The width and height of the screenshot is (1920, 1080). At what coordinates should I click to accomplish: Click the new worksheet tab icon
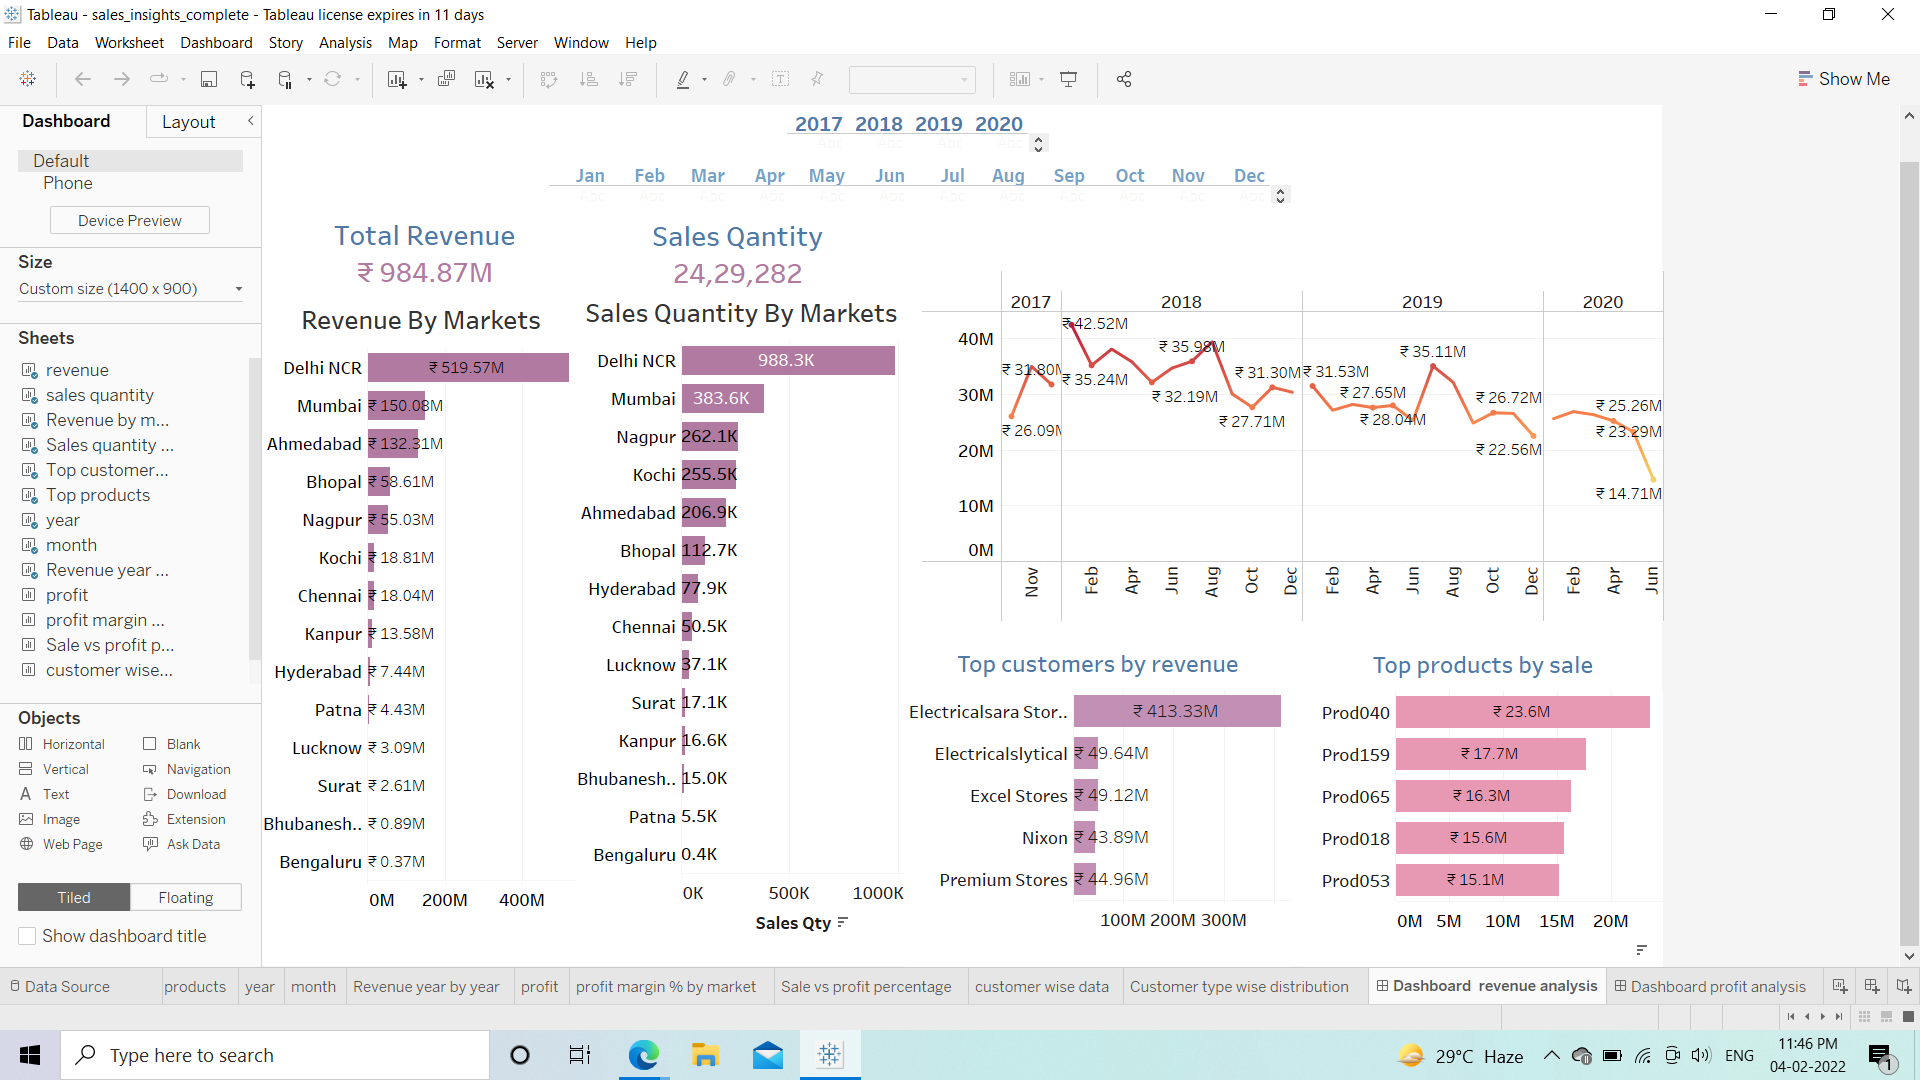[1839, 986]
